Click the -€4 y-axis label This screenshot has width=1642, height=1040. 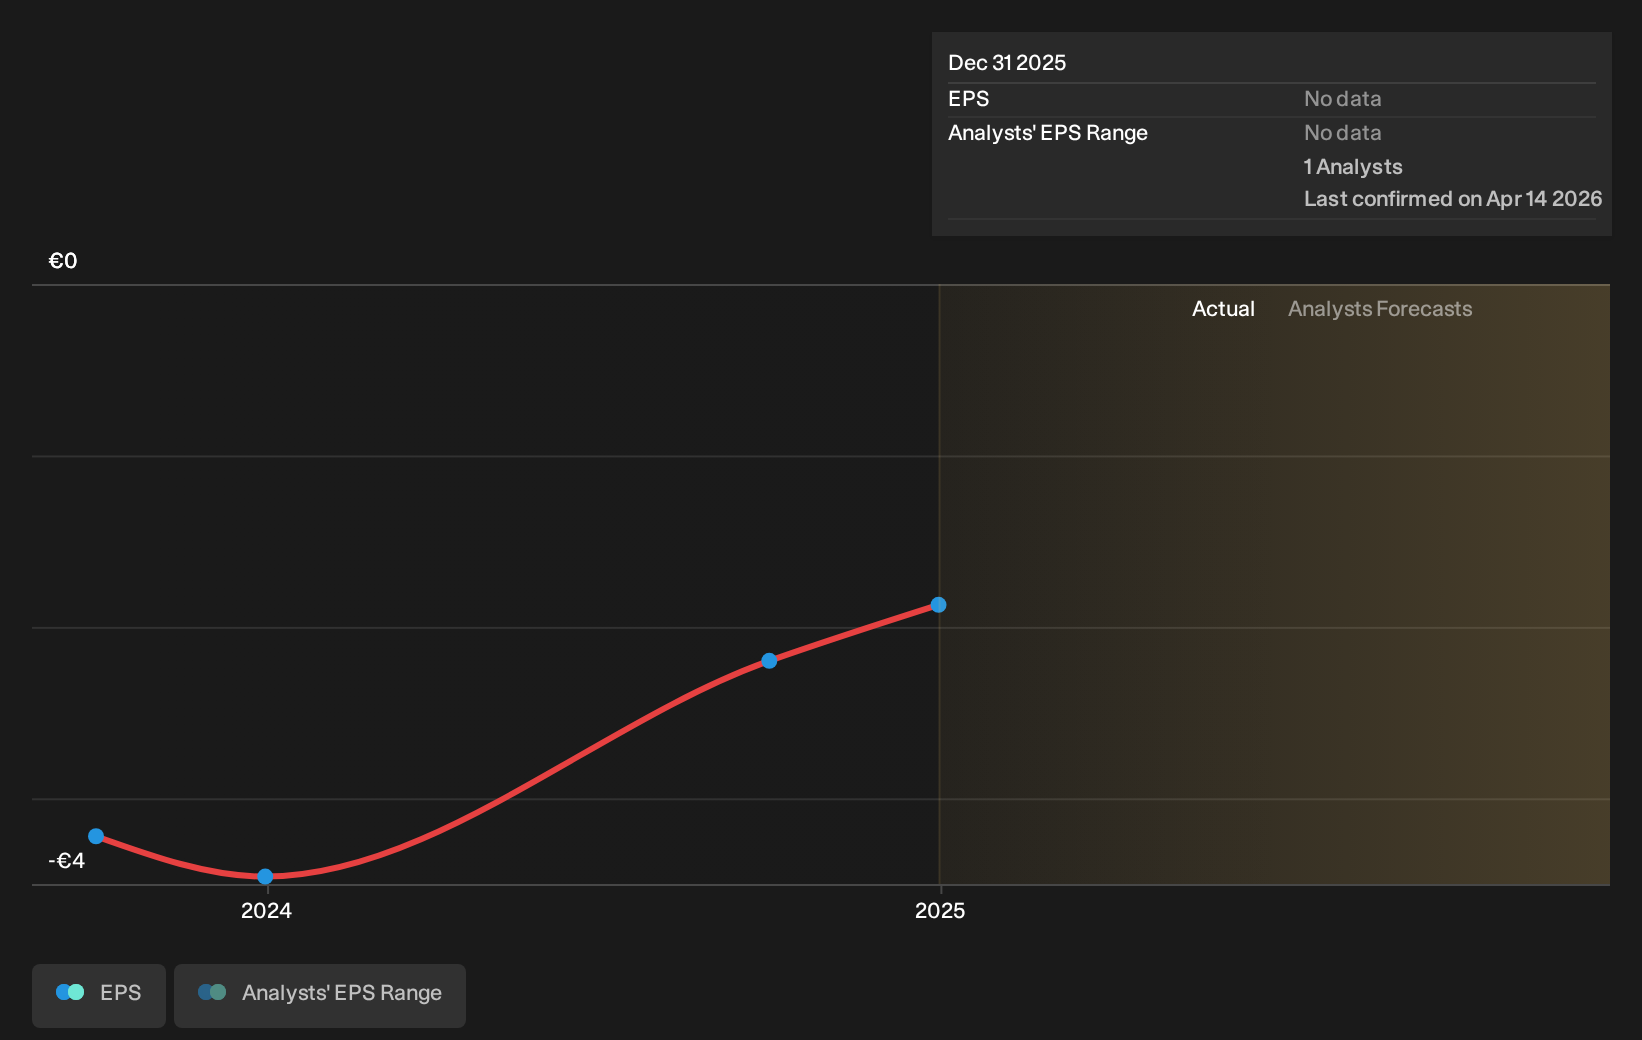click(x=67, y=861)
